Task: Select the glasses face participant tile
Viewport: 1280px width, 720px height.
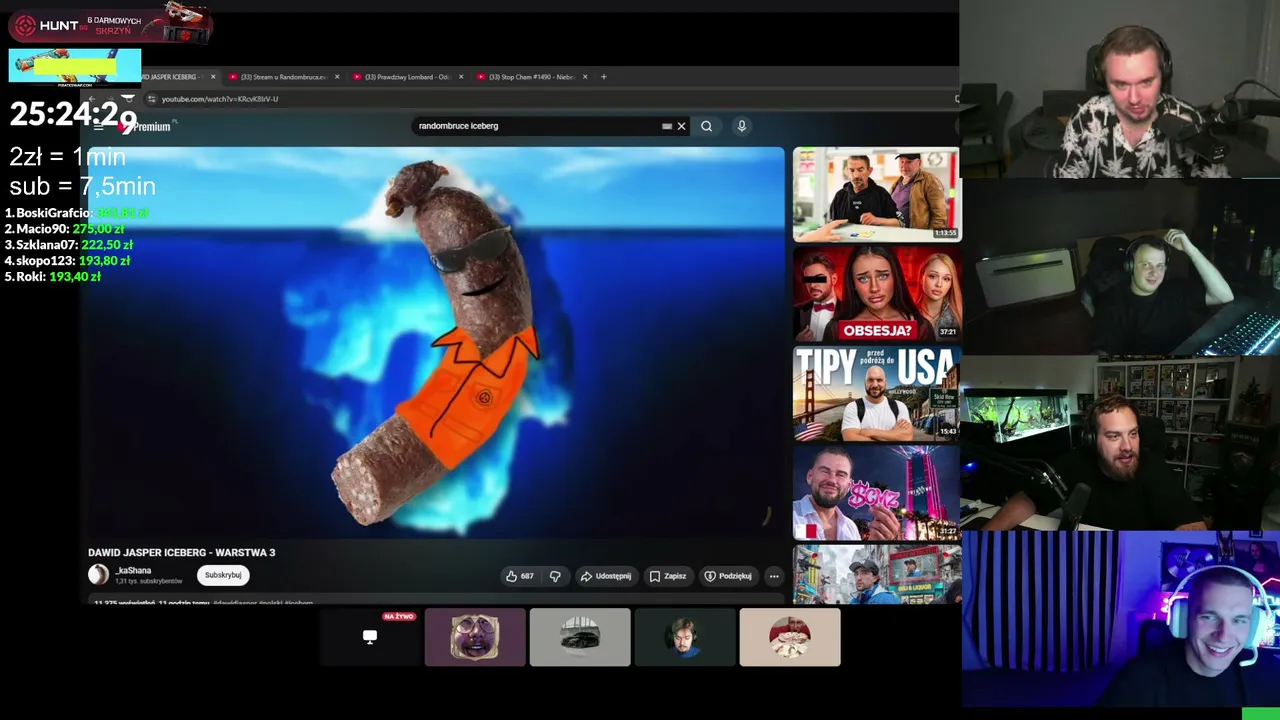Action: click(x=475, y=637)
